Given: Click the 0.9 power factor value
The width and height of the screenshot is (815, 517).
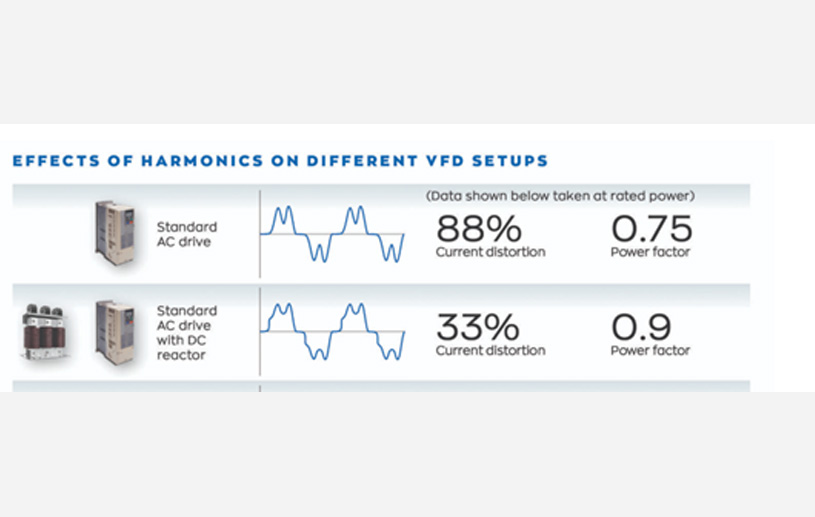Looking at the screenshot, I should coord(642,327).
